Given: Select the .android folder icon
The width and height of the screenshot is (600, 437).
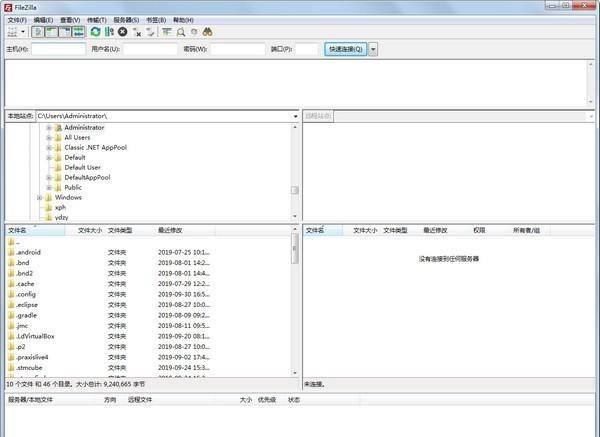Looking at the screenshot, I should pyautogui.click(x=11, y=252).
